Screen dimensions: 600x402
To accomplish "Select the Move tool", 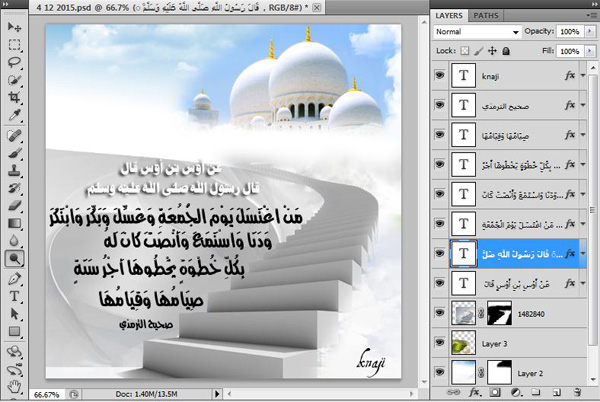I will (15, 27).
